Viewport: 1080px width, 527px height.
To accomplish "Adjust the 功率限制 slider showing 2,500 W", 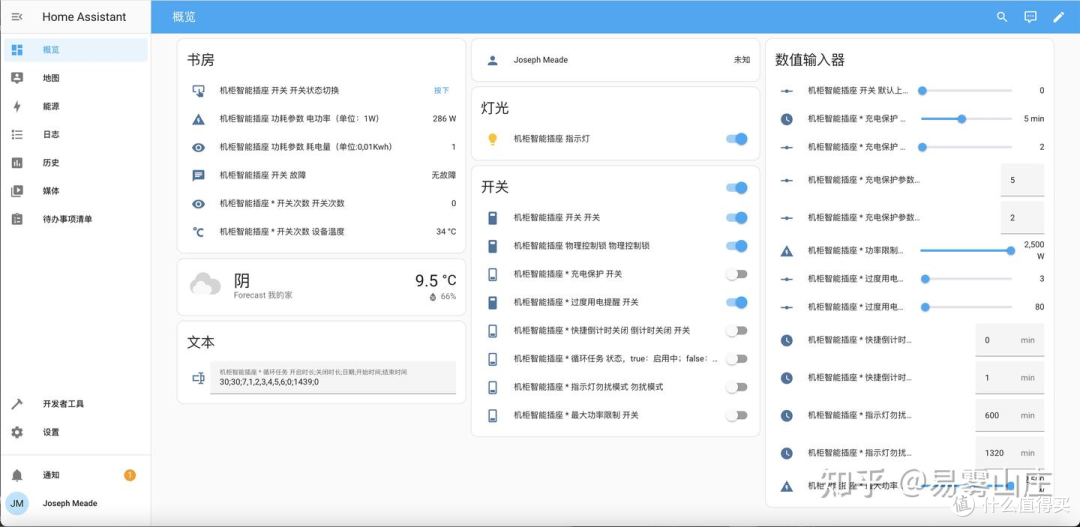I will pyautogui.click(x=966, y=251).
